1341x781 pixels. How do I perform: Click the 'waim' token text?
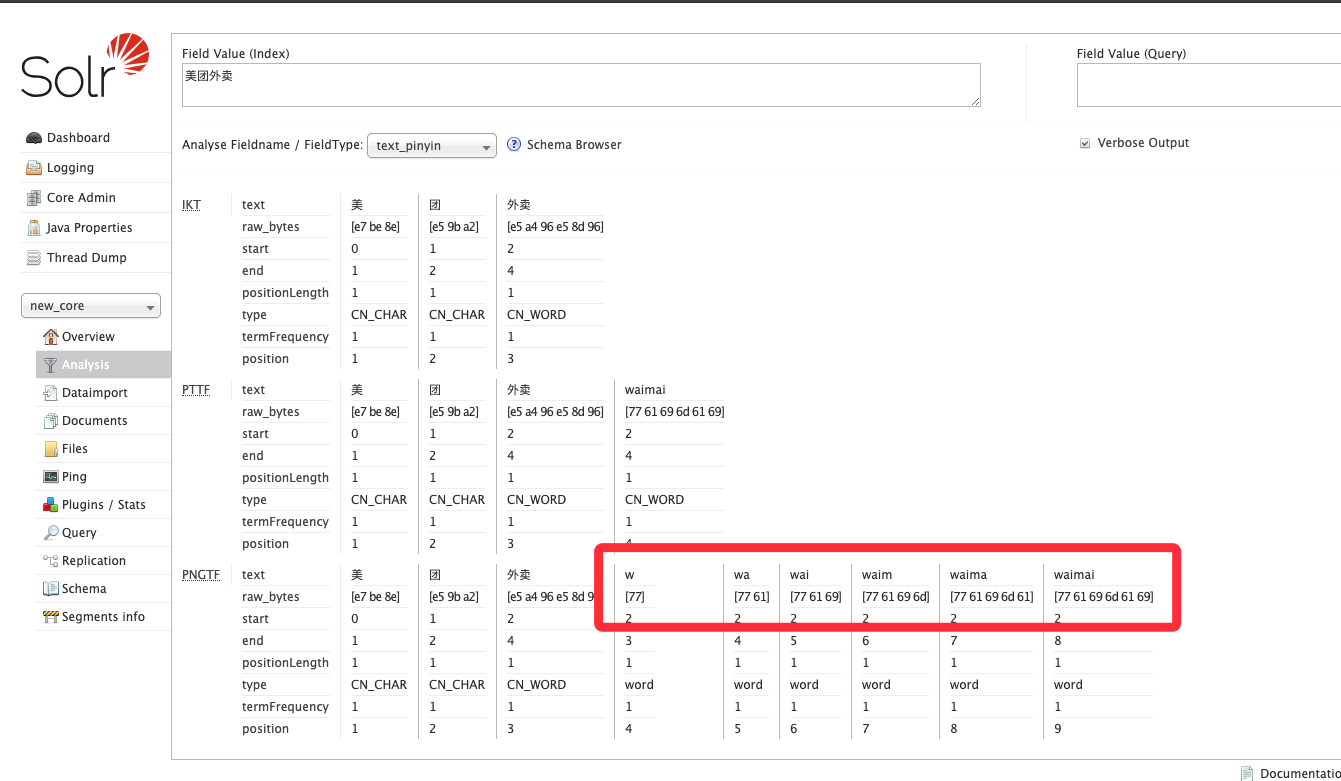(x=877, y=575)
